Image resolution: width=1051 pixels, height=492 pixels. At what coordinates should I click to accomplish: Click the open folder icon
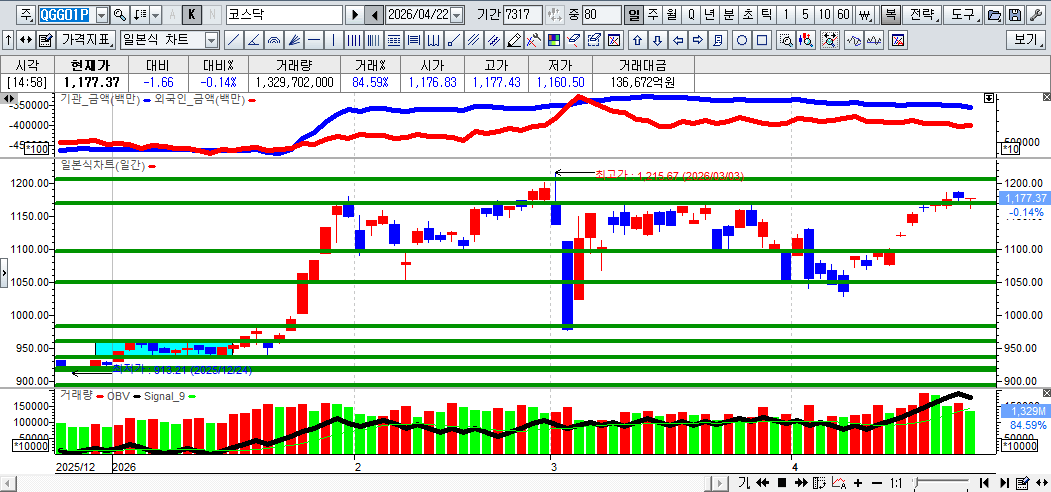993,15
